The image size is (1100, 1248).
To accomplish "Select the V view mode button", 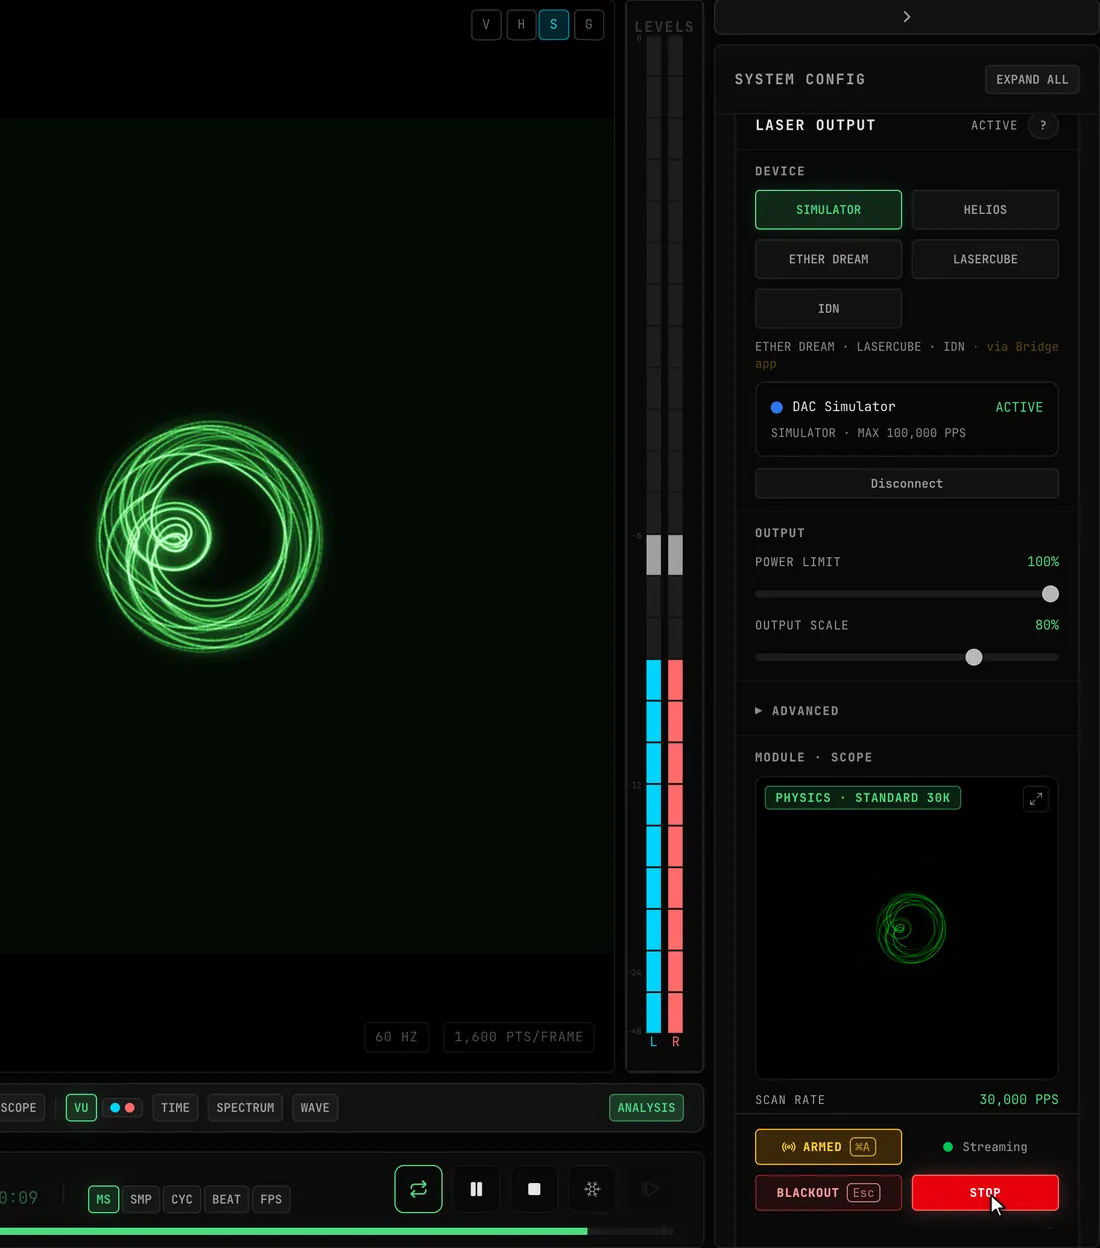I will pos(486,24).
